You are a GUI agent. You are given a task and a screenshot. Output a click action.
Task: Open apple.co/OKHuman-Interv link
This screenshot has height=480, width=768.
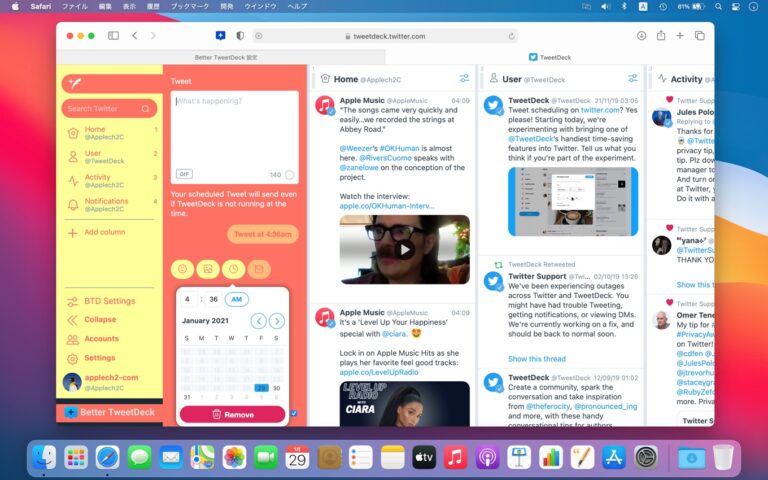click(x=387, y=206)
